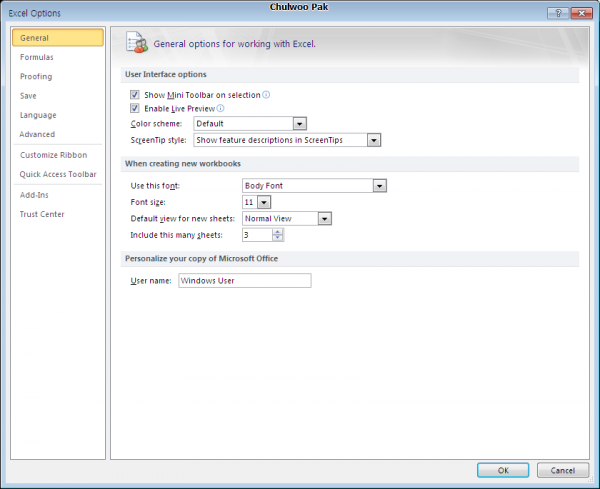Click the User name text field
The height and width of the screenshot is (489, 600).
coord(245,280)
